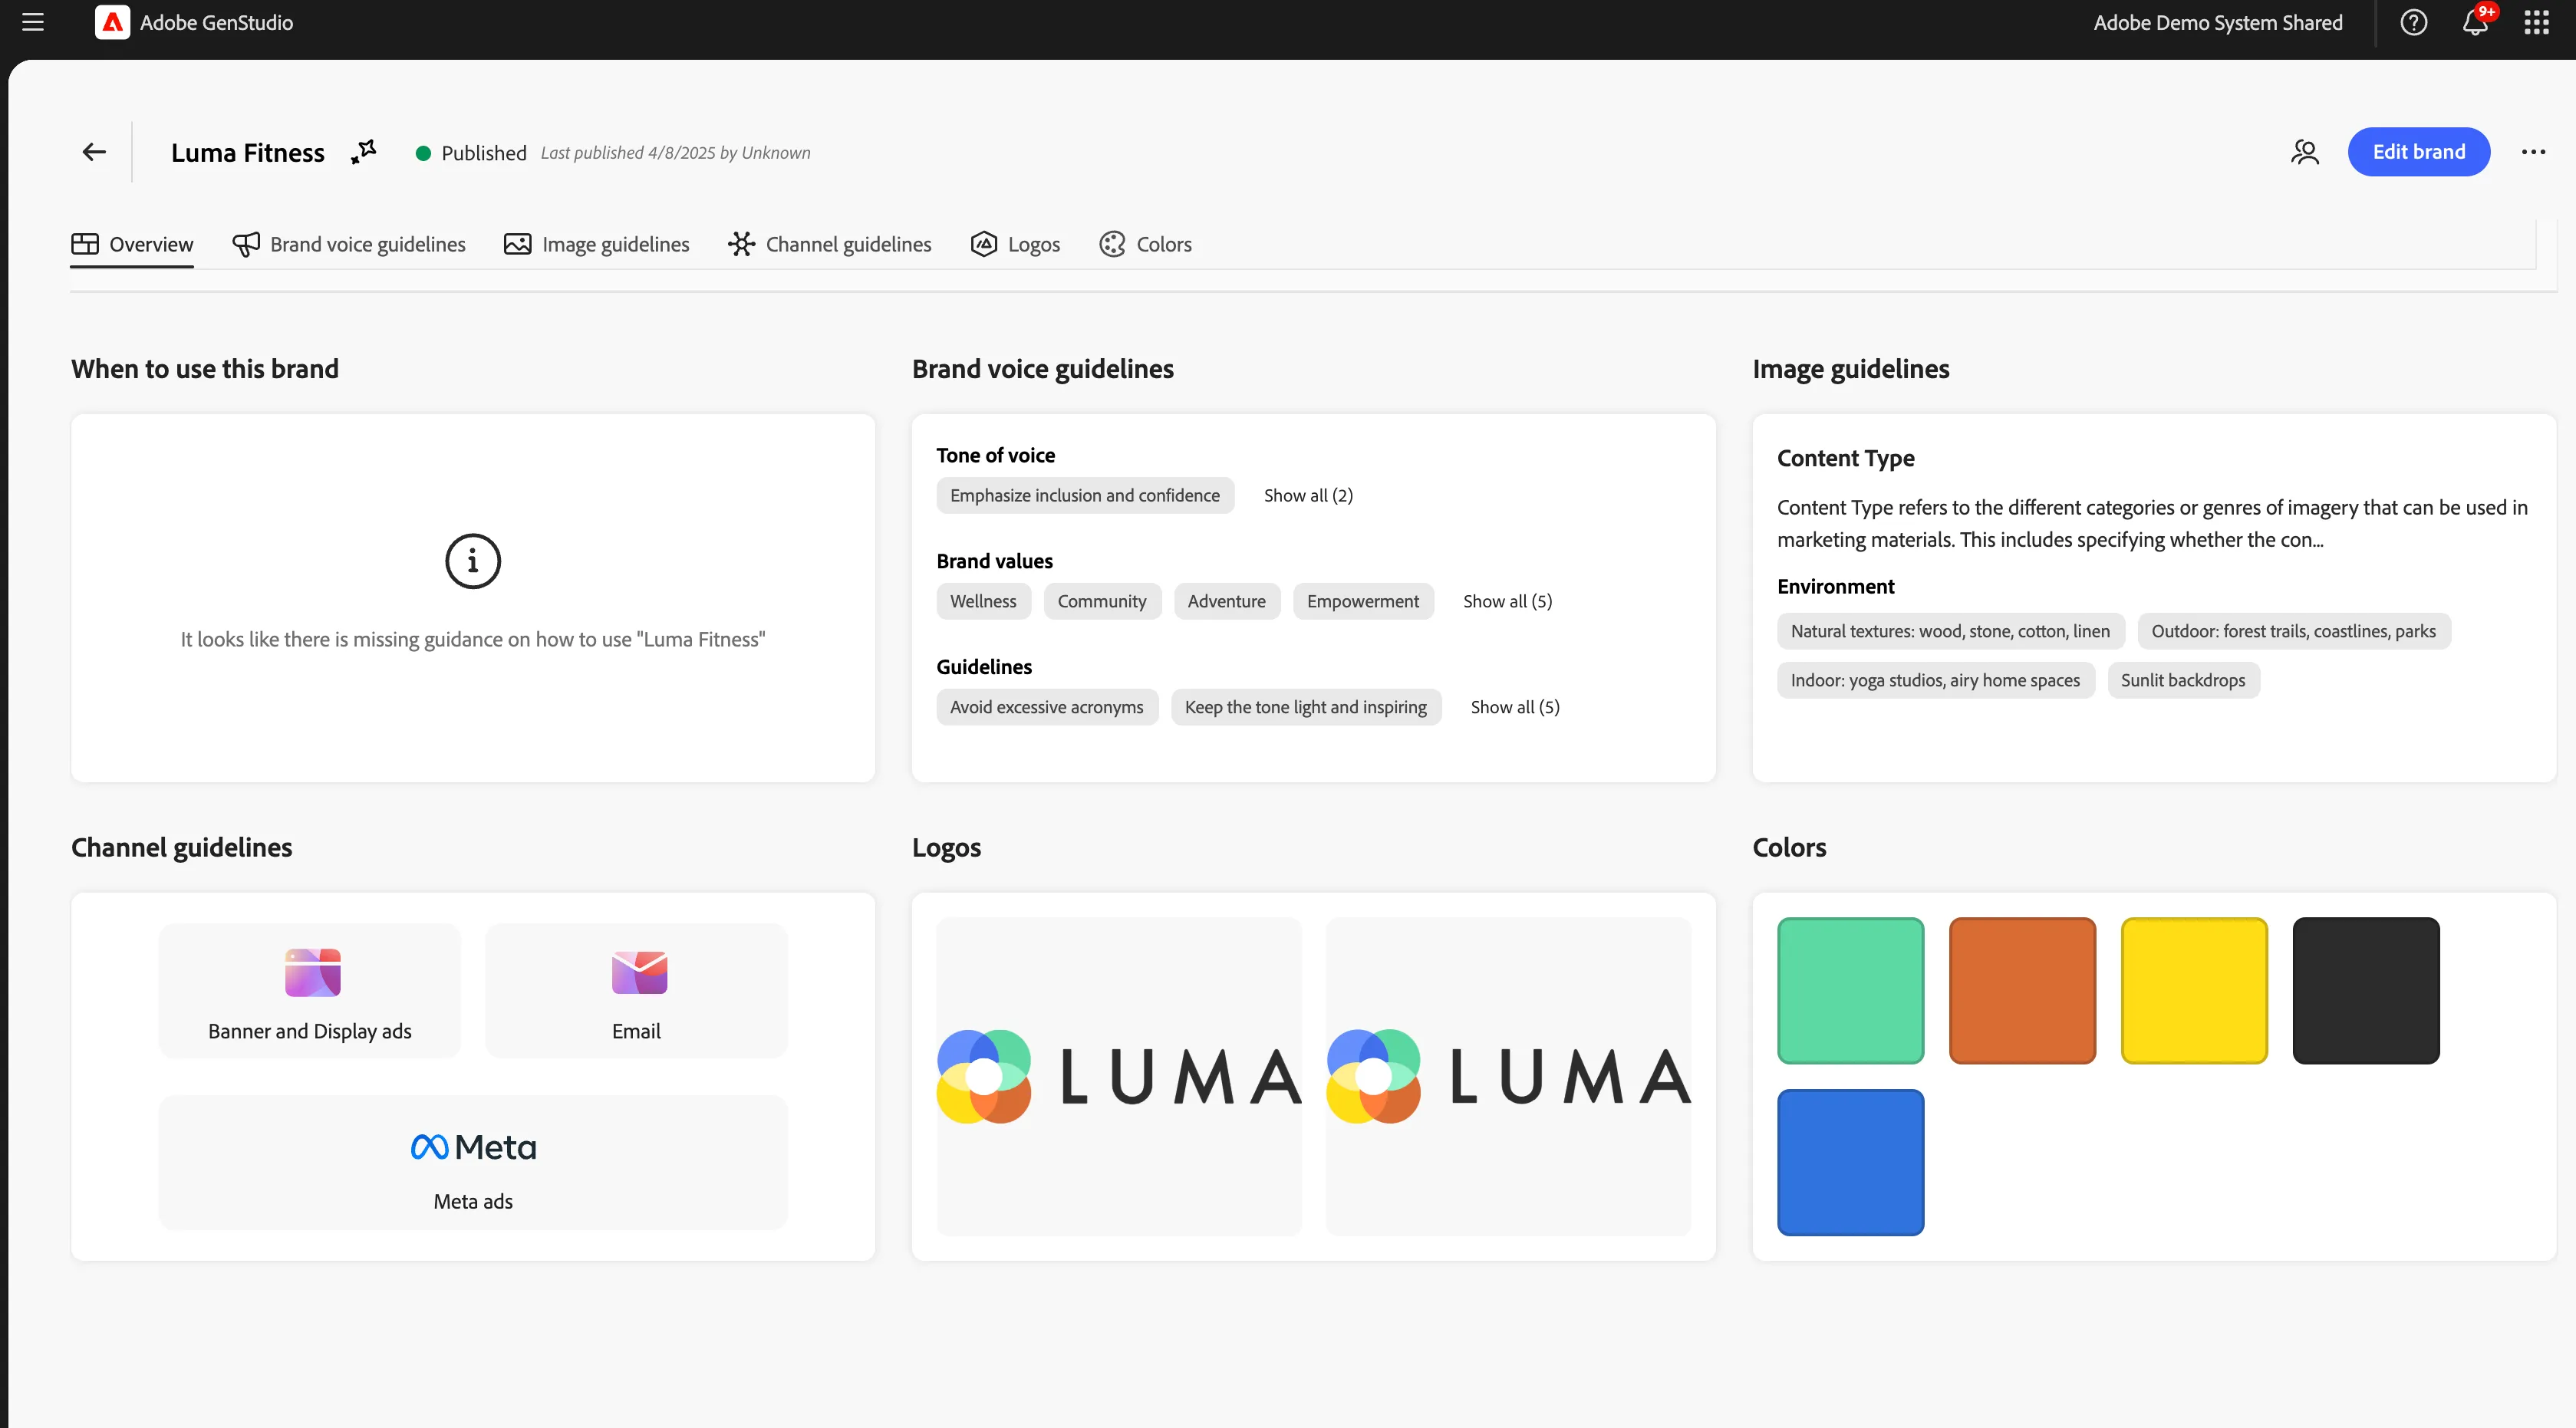Select the Banner and Display ads channel
Image resolution: width=2576 pixels, height=1428 pixels.
tap(310, 990)
